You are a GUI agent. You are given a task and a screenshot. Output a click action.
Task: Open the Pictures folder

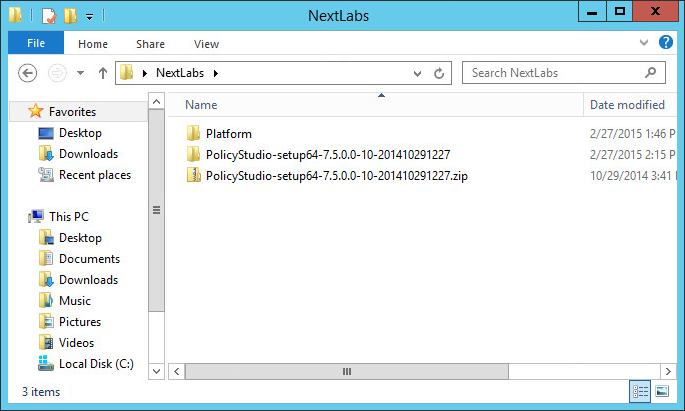(80, 321)
